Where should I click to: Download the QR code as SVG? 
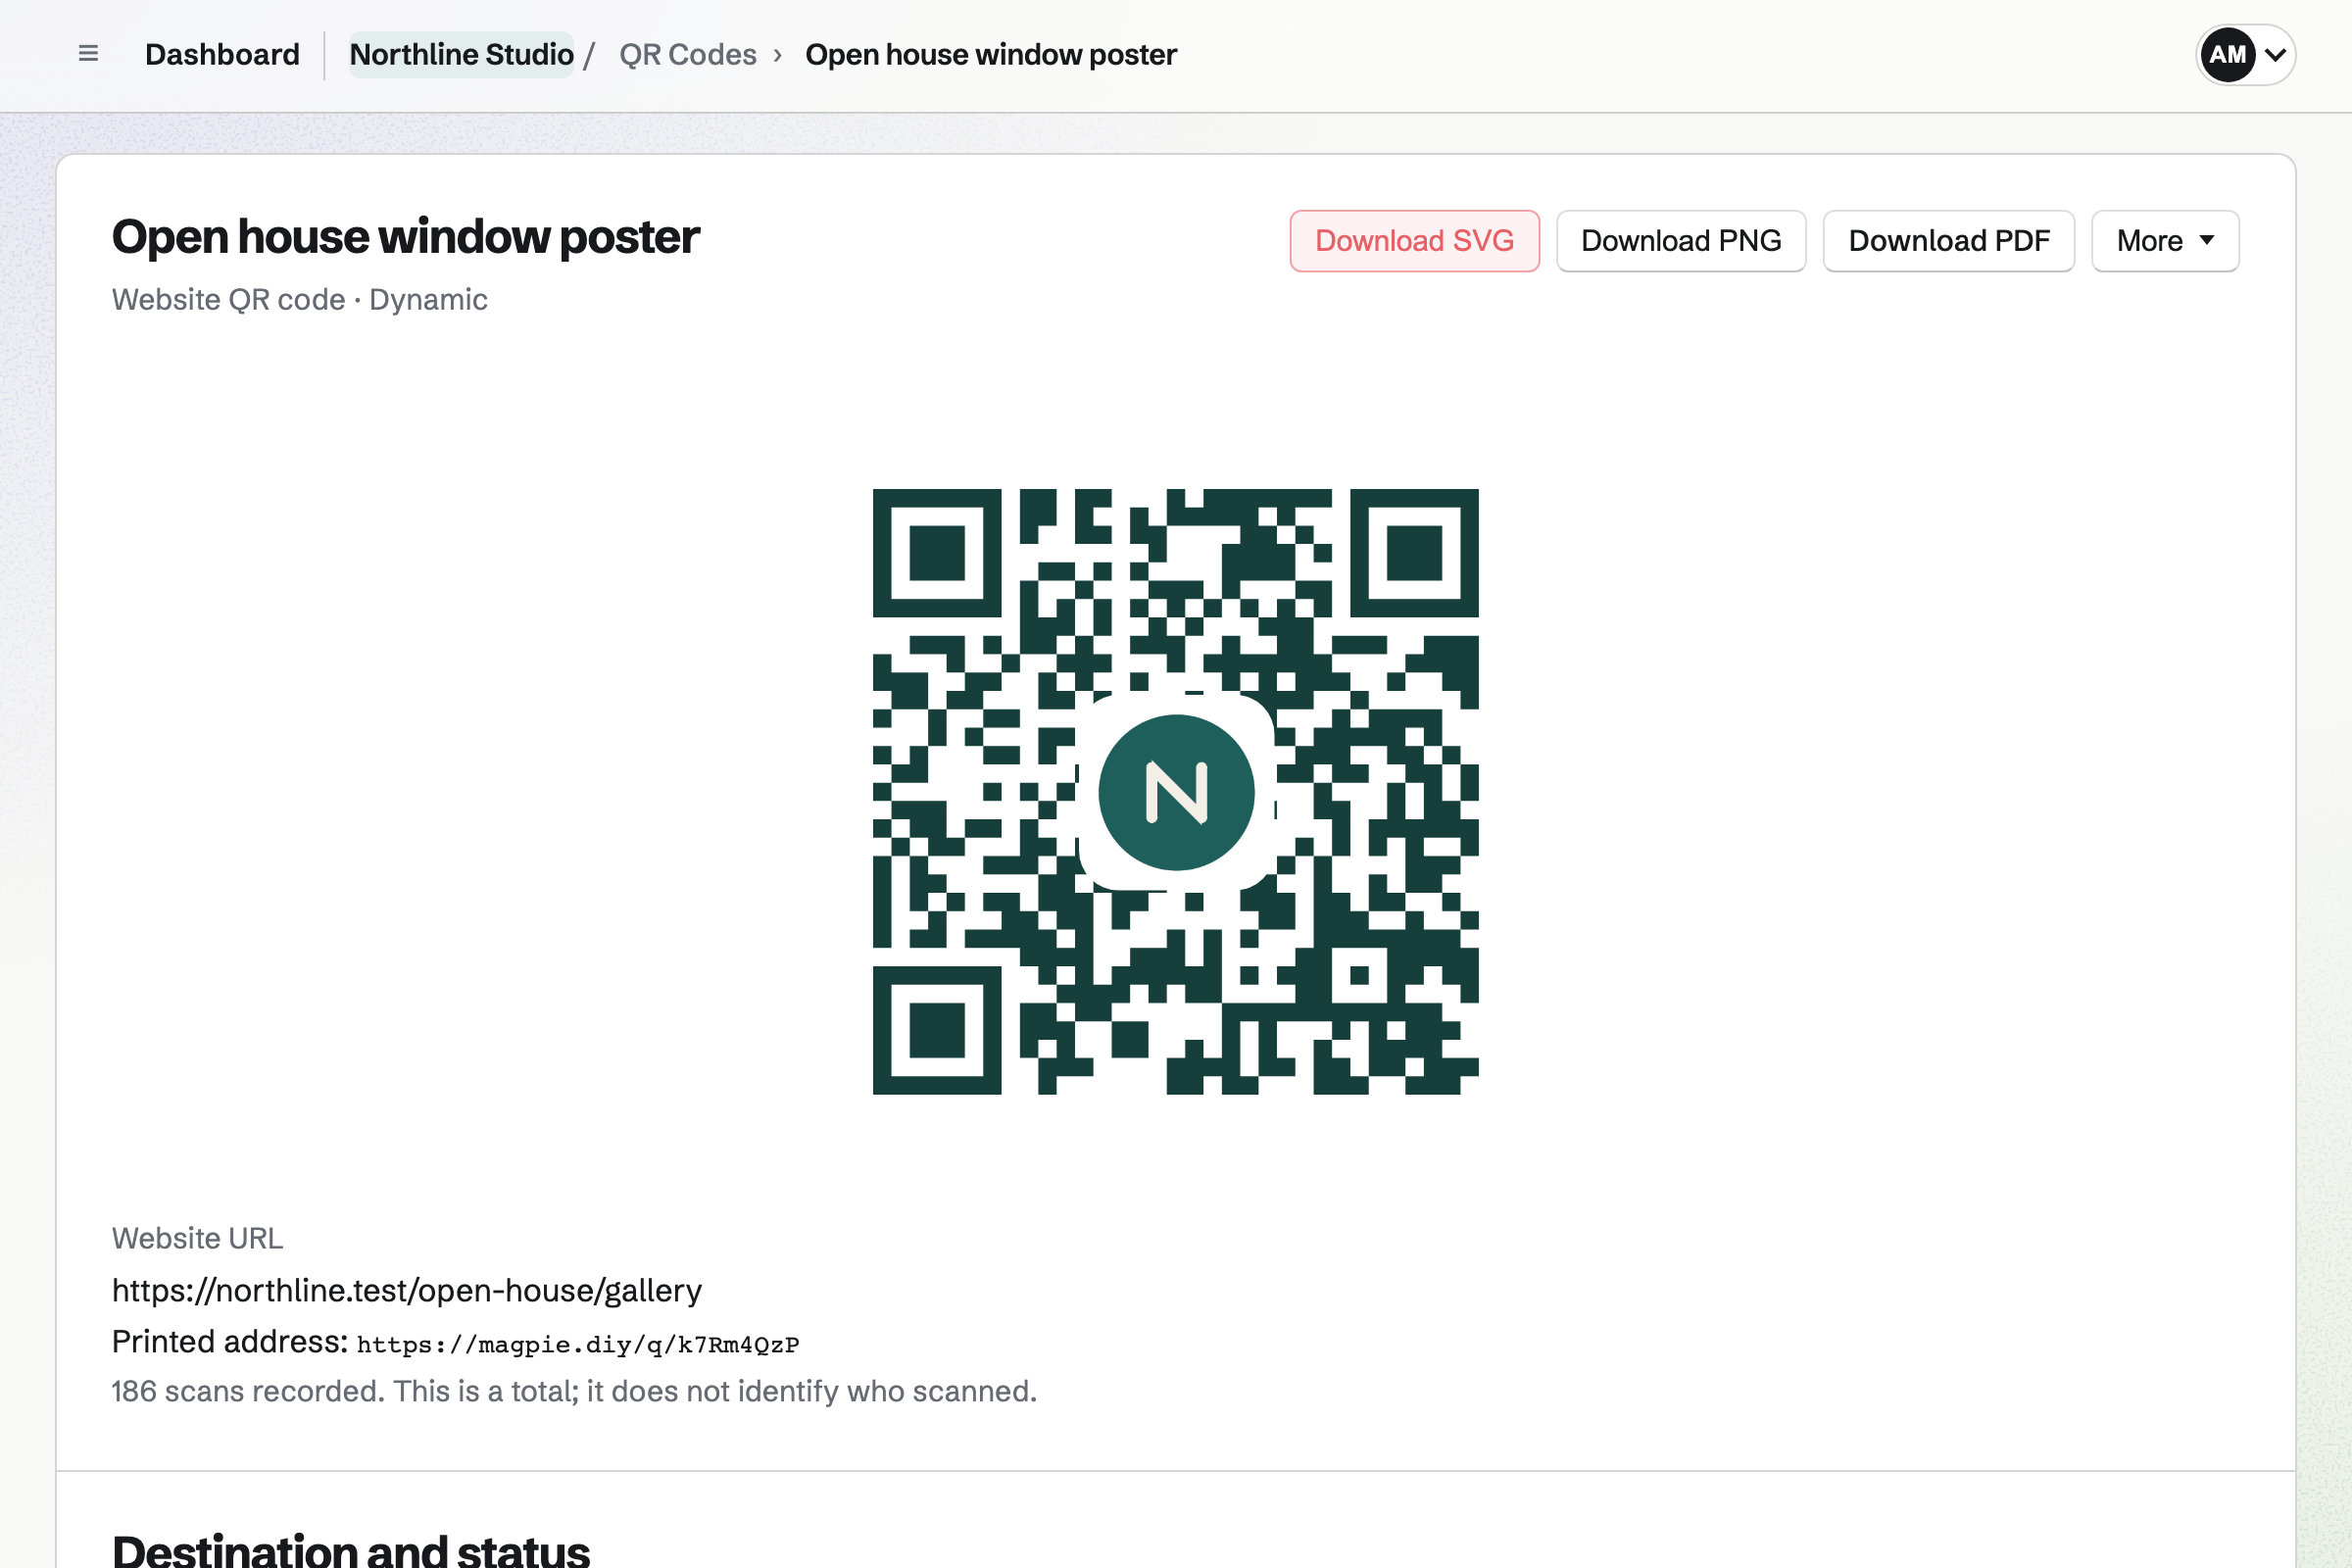[1414, 241]
